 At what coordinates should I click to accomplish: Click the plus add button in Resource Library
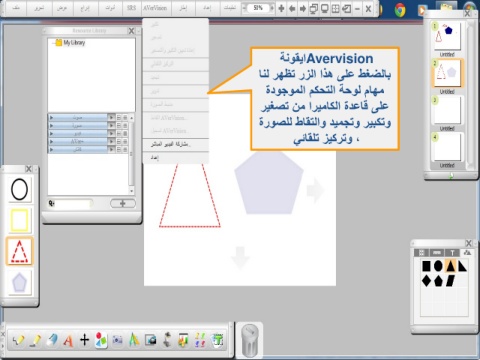123,203
